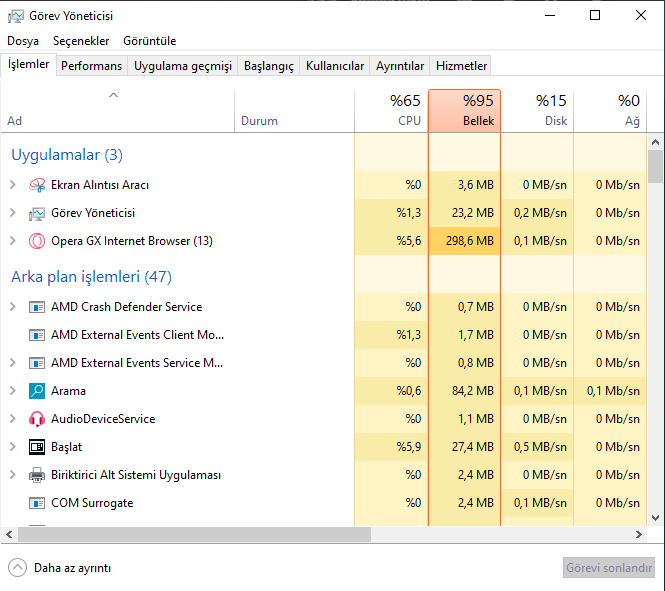The height and width of the screenshot is (591, 665).
Task: Click the AMD Crash Defender Service icon
Action: tap(37, 307)
